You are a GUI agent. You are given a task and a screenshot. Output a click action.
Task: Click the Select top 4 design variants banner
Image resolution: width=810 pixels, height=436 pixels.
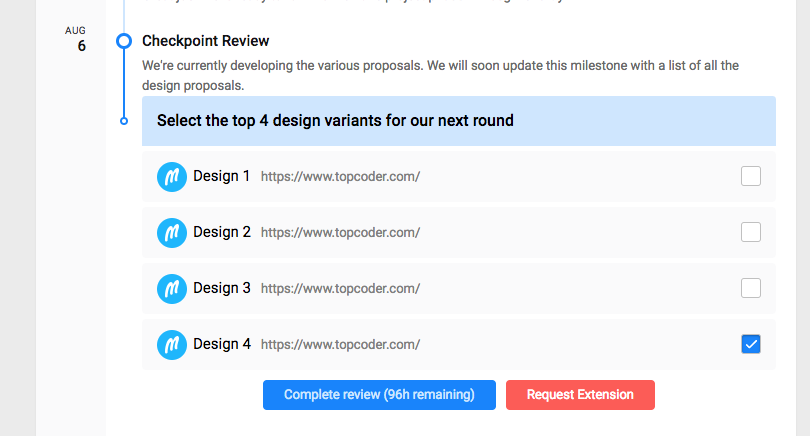point(459,121)
